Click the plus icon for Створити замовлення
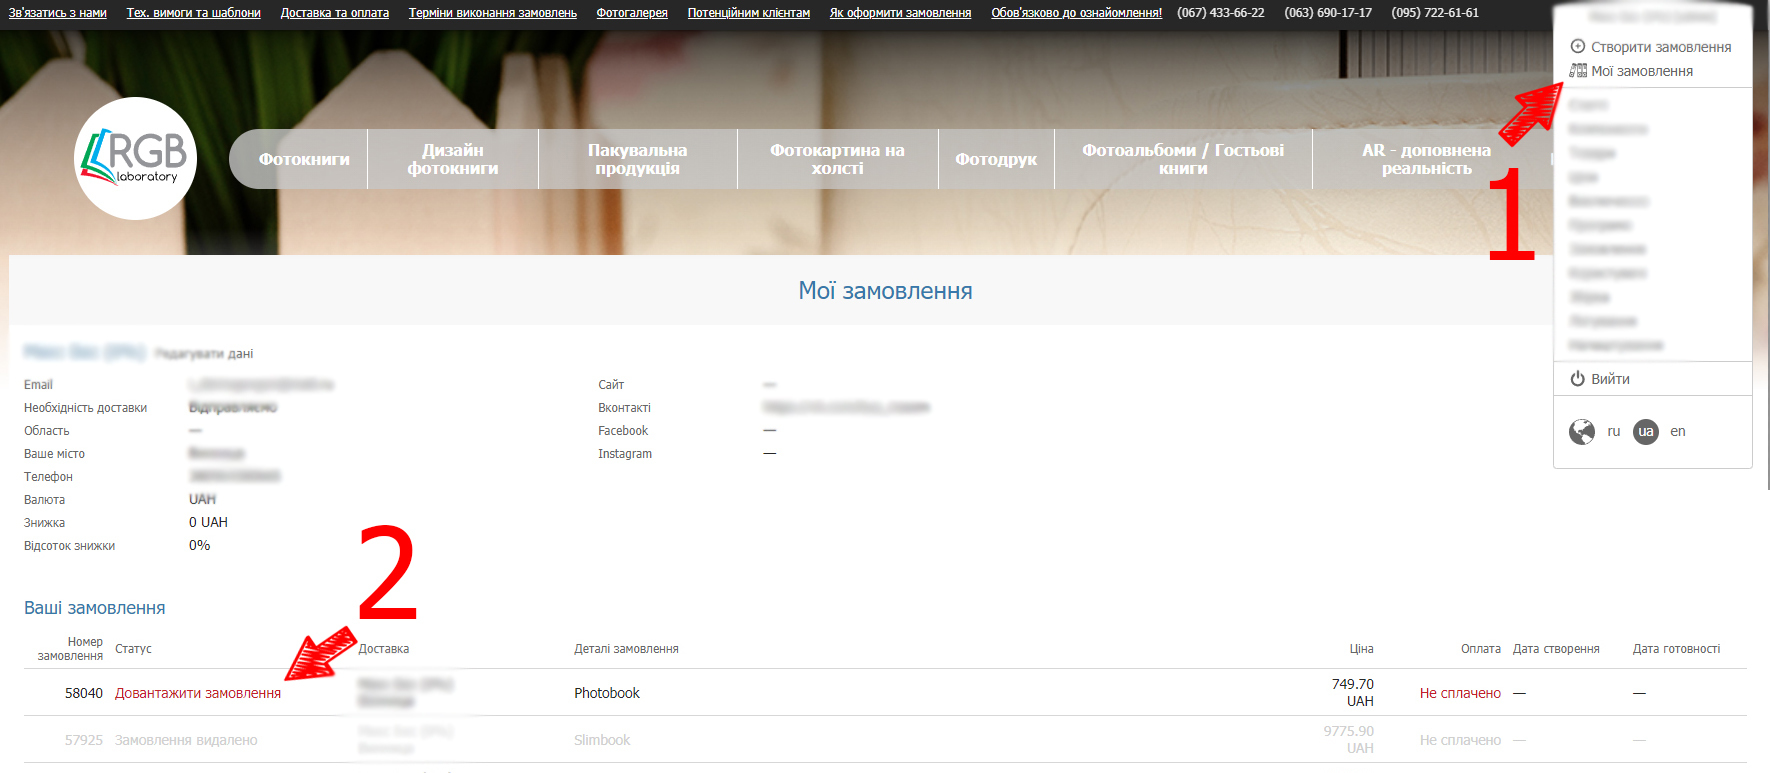1770x773 pixels. [1578, 46]
